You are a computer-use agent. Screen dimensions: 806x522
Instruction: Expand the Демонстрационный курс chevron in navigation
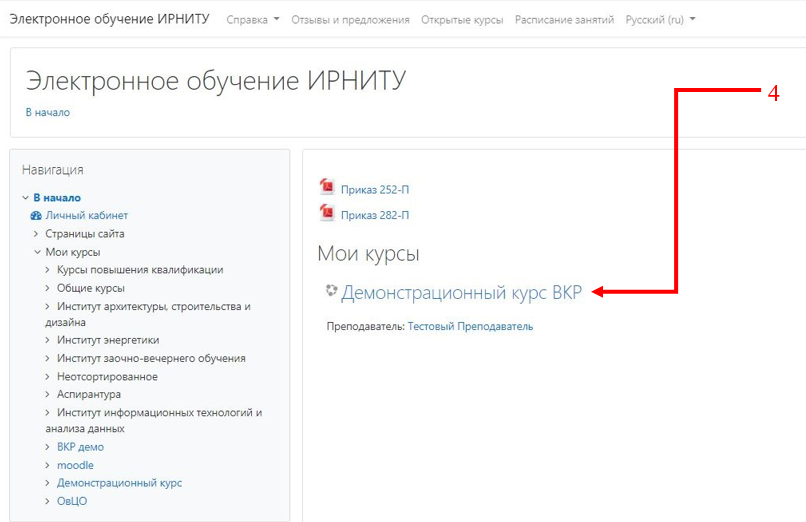pyautogui.click(x=47, y=483)
